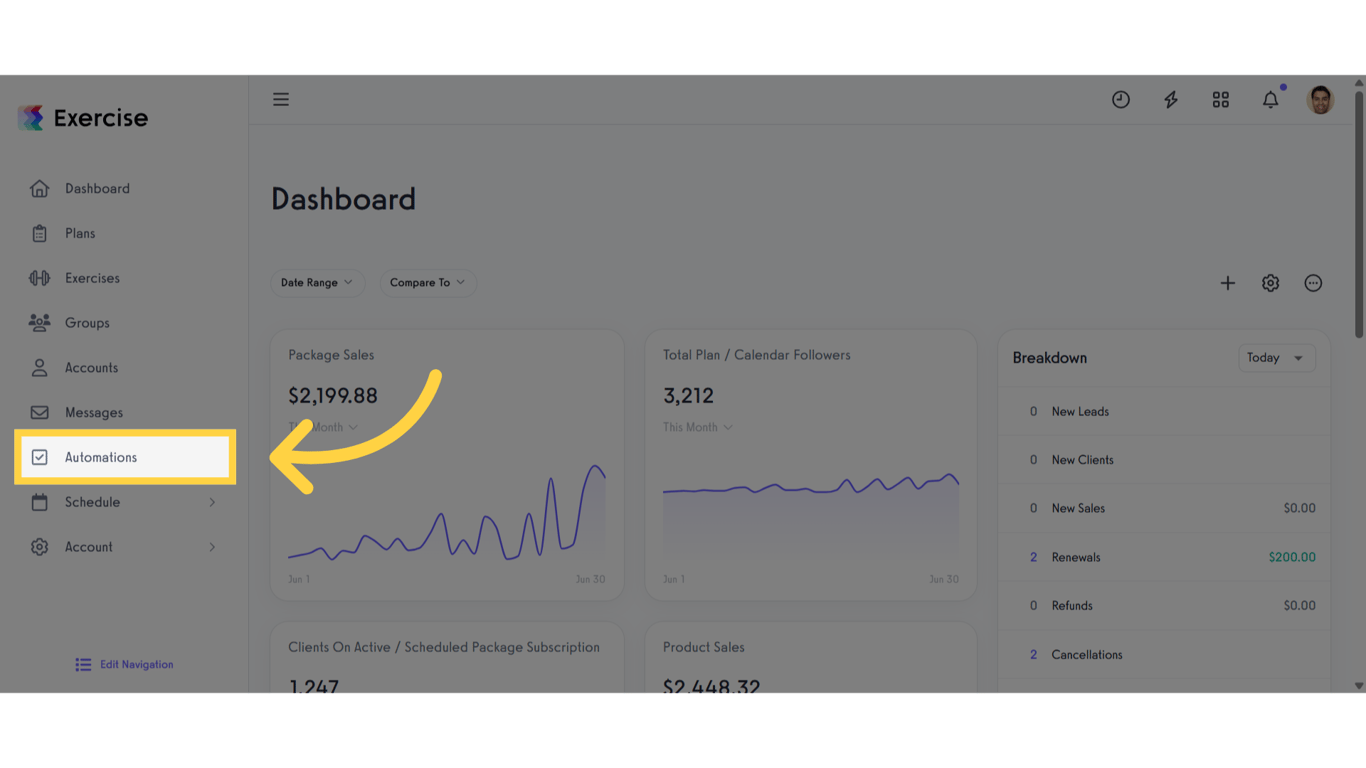Click the Package Sales chart

[447, 511]
